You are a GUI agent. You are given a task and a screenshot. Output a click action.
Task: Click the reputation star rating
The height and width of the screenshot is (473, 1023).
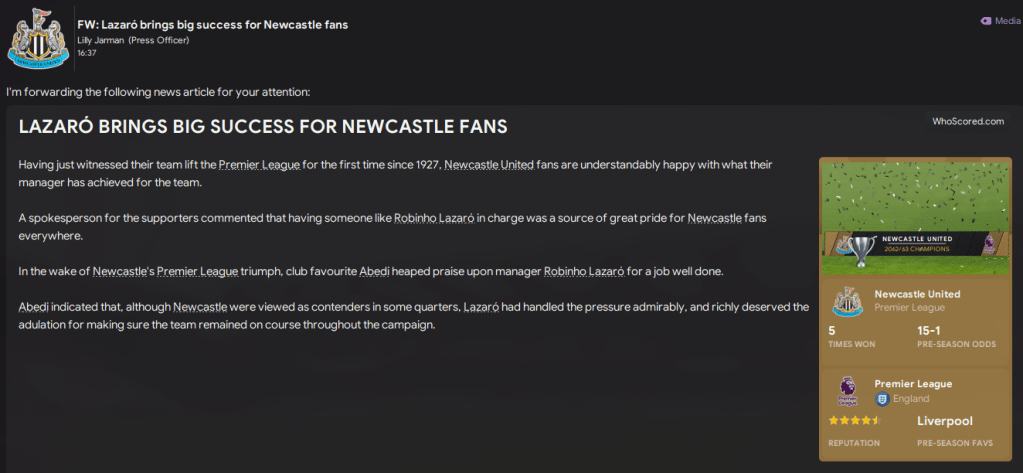pyautogui.click(x=854, y=421)
